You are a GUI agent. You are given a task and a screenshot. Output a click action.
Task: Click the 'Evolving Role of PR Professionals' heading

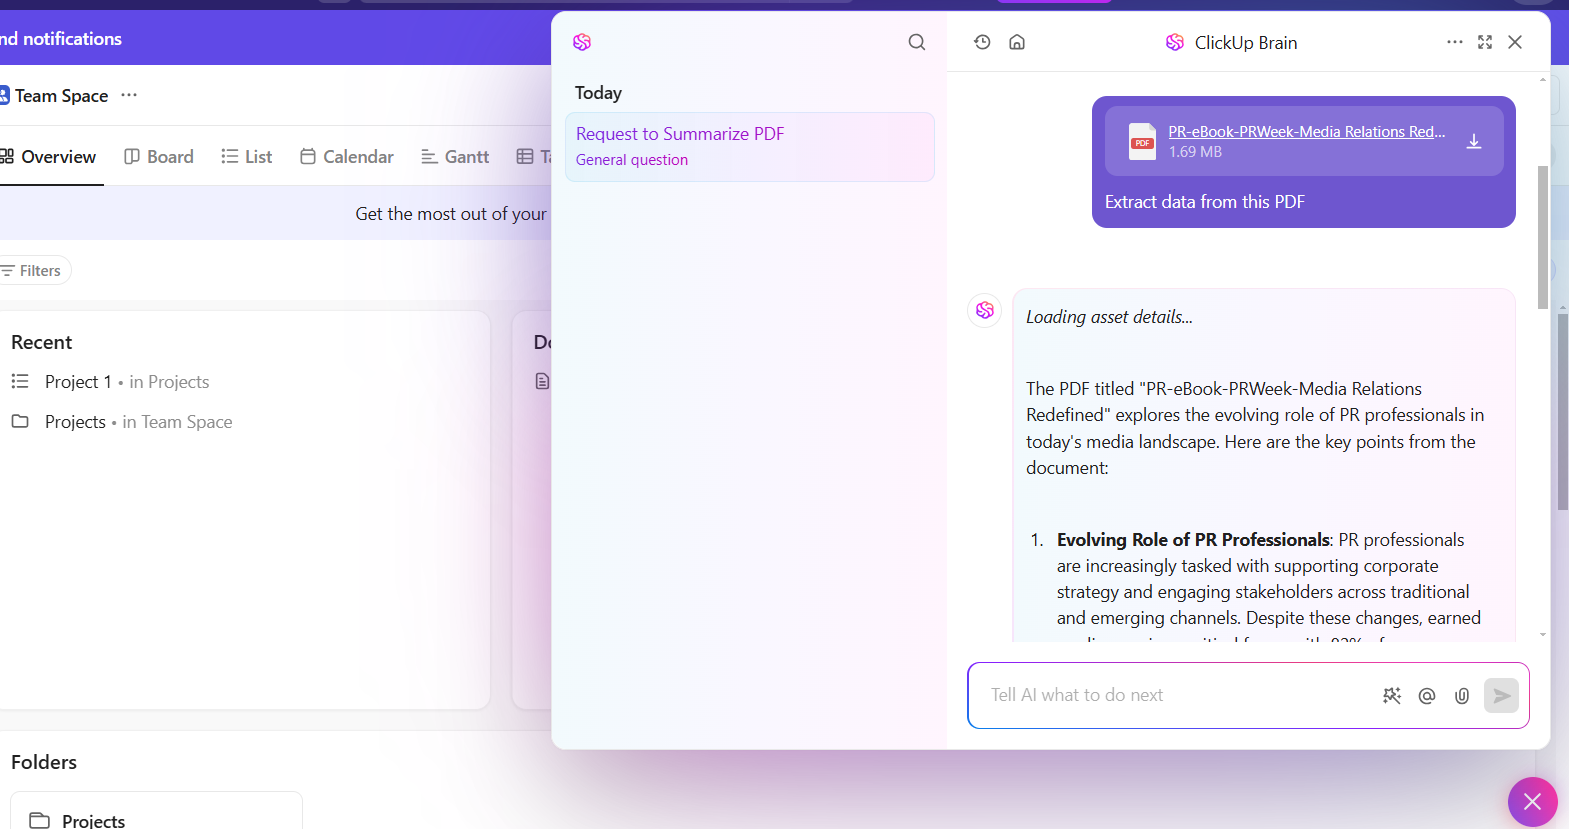[x=1194, y=540]
